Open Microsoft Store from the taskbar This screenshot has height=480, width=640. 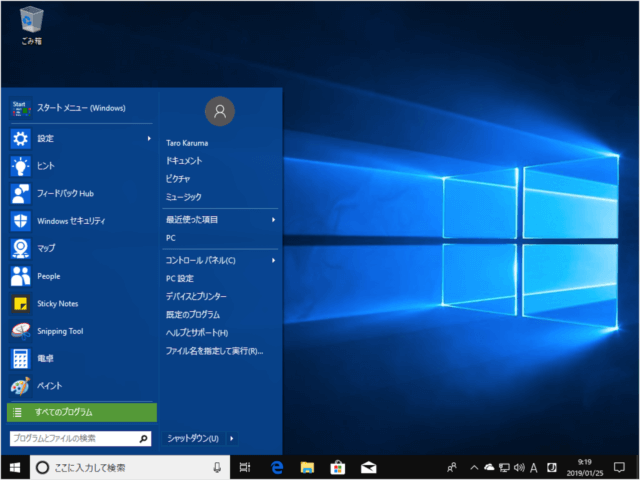click(338, 467)
